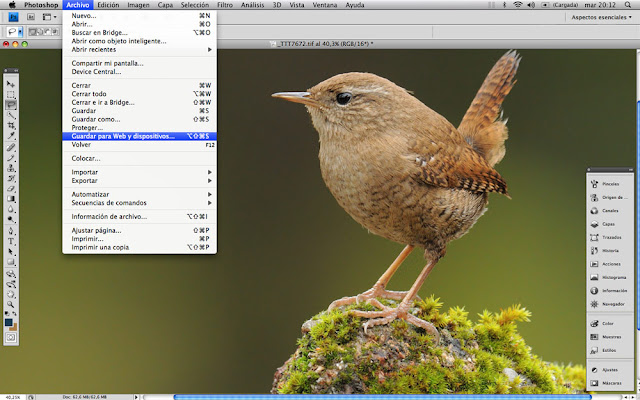The height and width of the screenshot is (400, 640).
Task: Select the Clone Stamp tool
Action: coord(11,168)
